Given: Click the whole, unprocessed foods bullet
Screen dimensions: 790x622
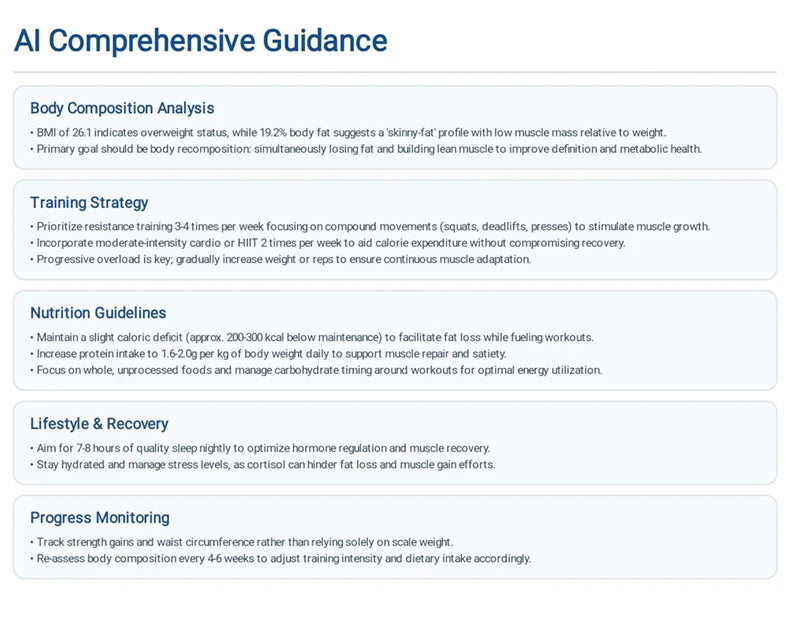Looking at the screenshot, I should click(x=316, y=370).
